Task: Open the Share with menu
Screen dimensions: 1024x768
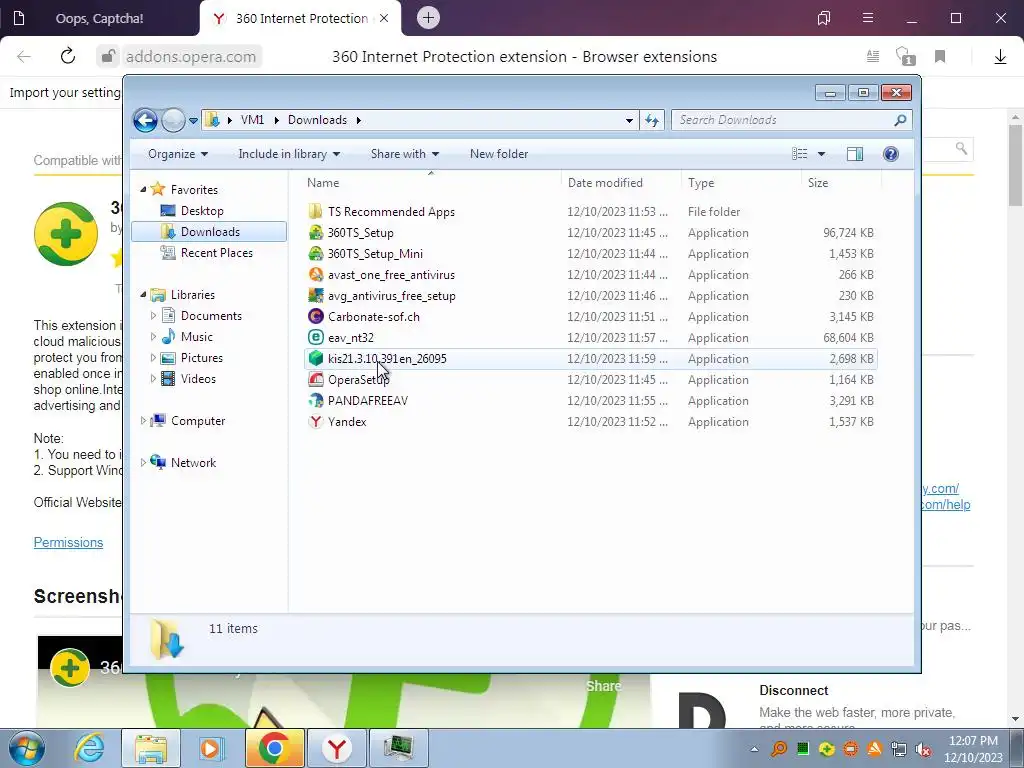Action: [x=405, y=154]
